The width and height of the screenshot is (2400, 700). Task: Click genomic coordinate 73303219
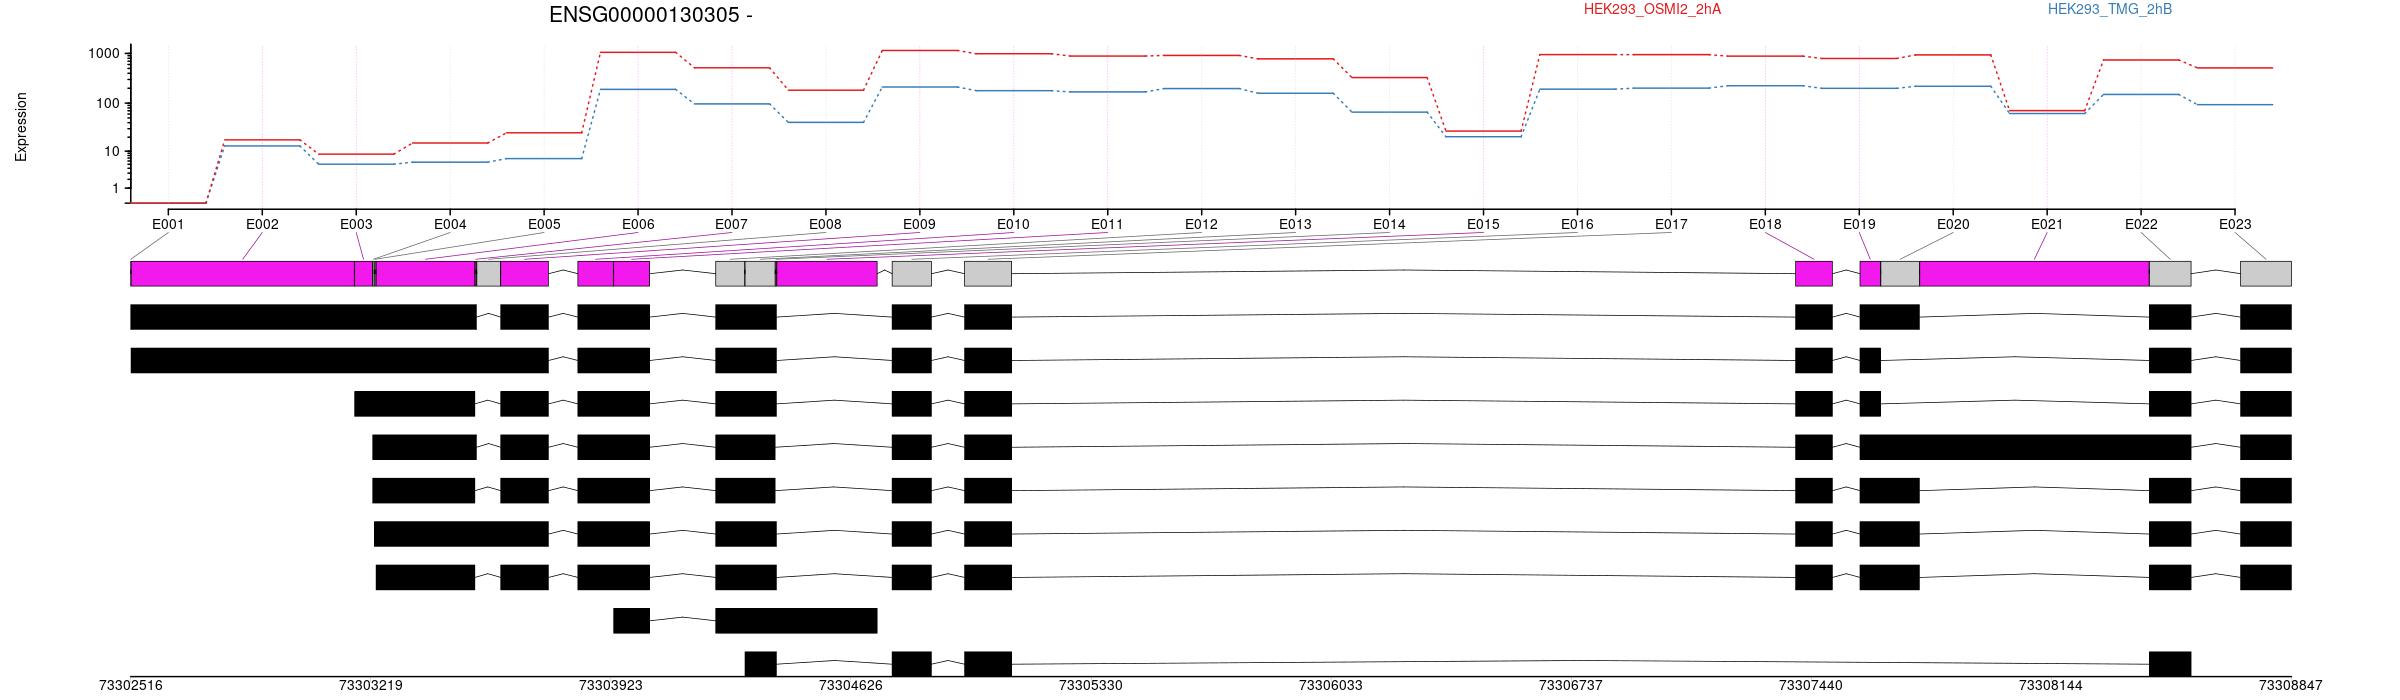coord(371,685)
